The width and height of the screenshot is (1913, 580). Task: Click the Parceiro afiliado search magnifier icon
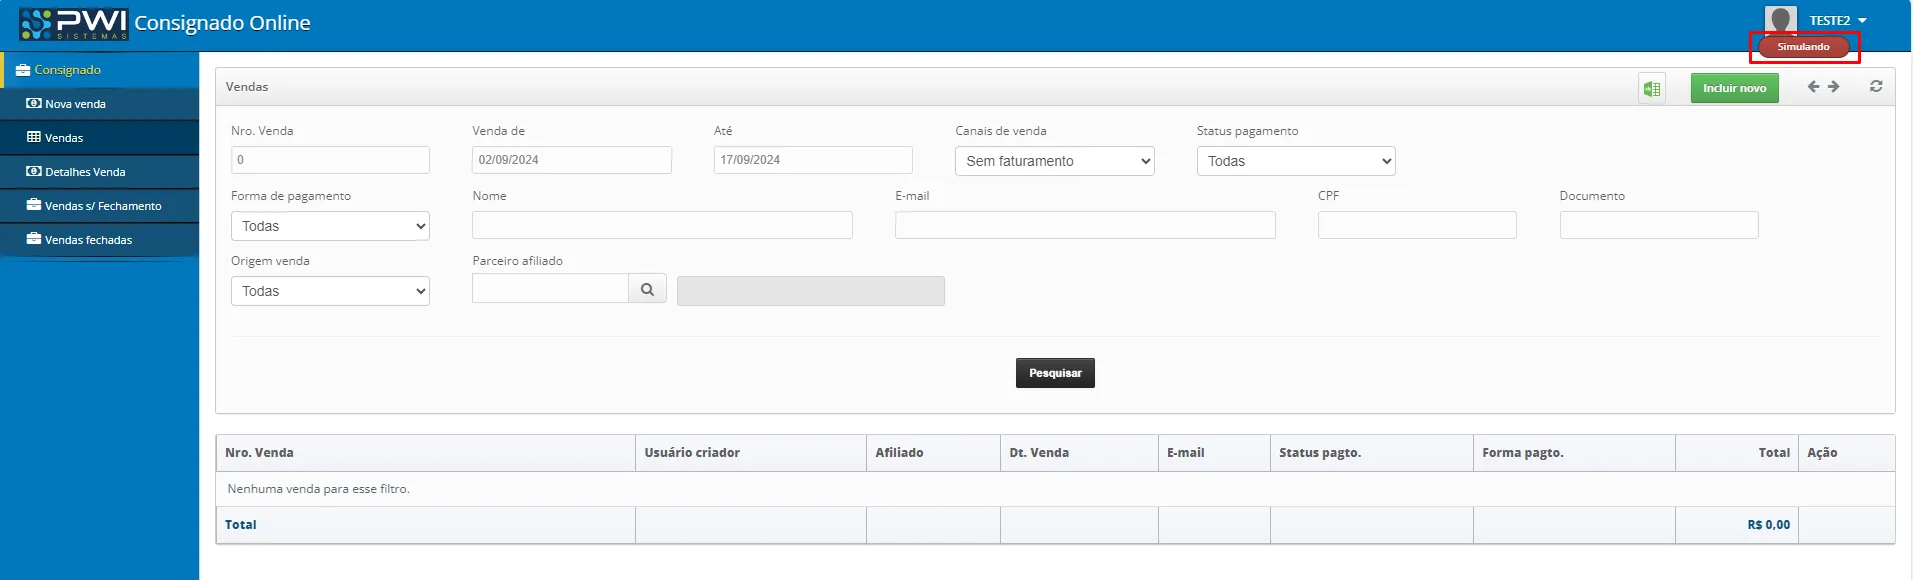[x=647, y=290]
